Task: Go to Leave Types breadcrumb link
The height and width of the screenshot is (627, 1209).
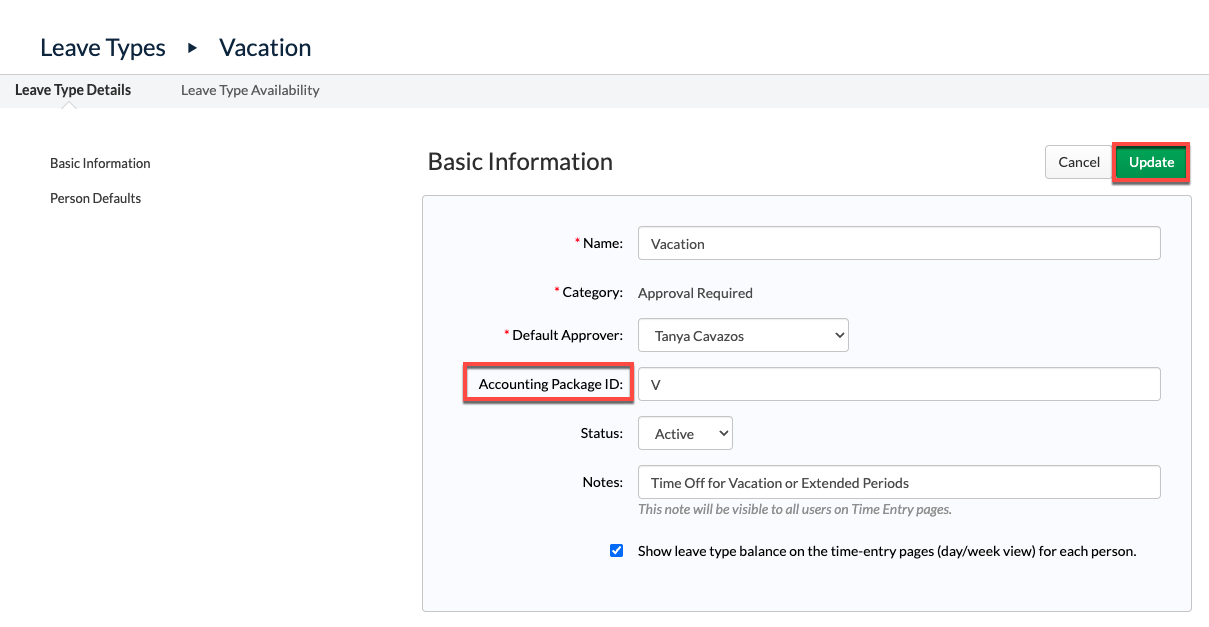Action: pyautogui.click(x=103, y=47)
